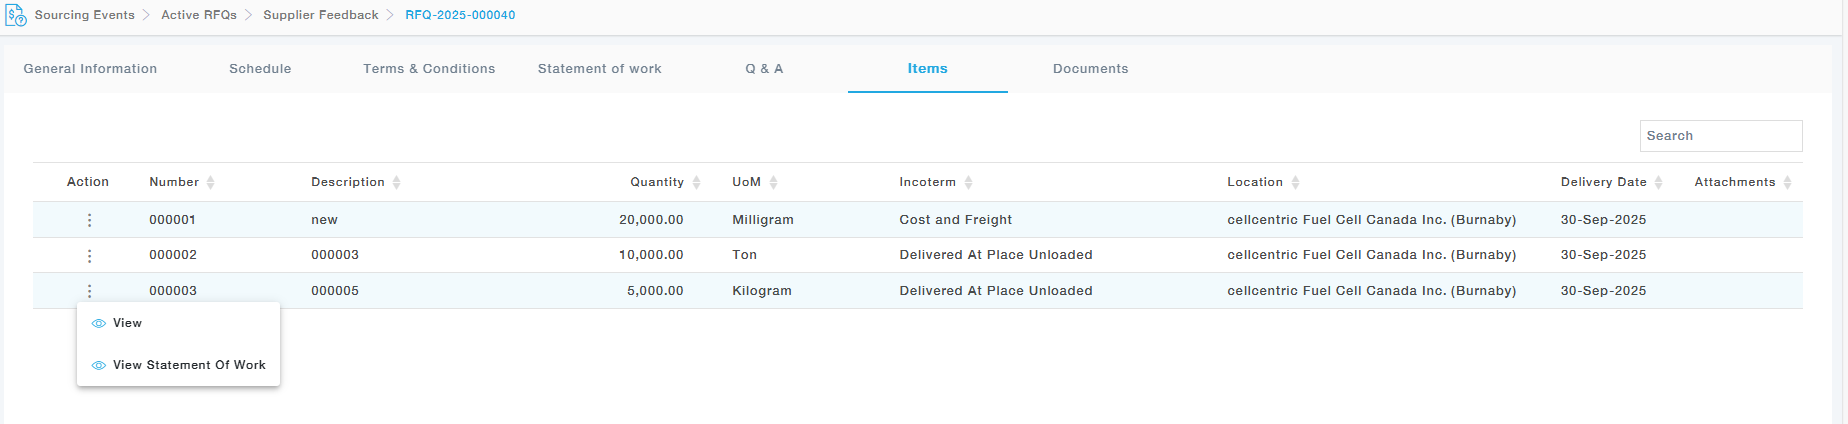Viewport: 1848px width, 424px height.
Task: Choose View Statement Of Work menu option
Action: click(x=189, y=365)
